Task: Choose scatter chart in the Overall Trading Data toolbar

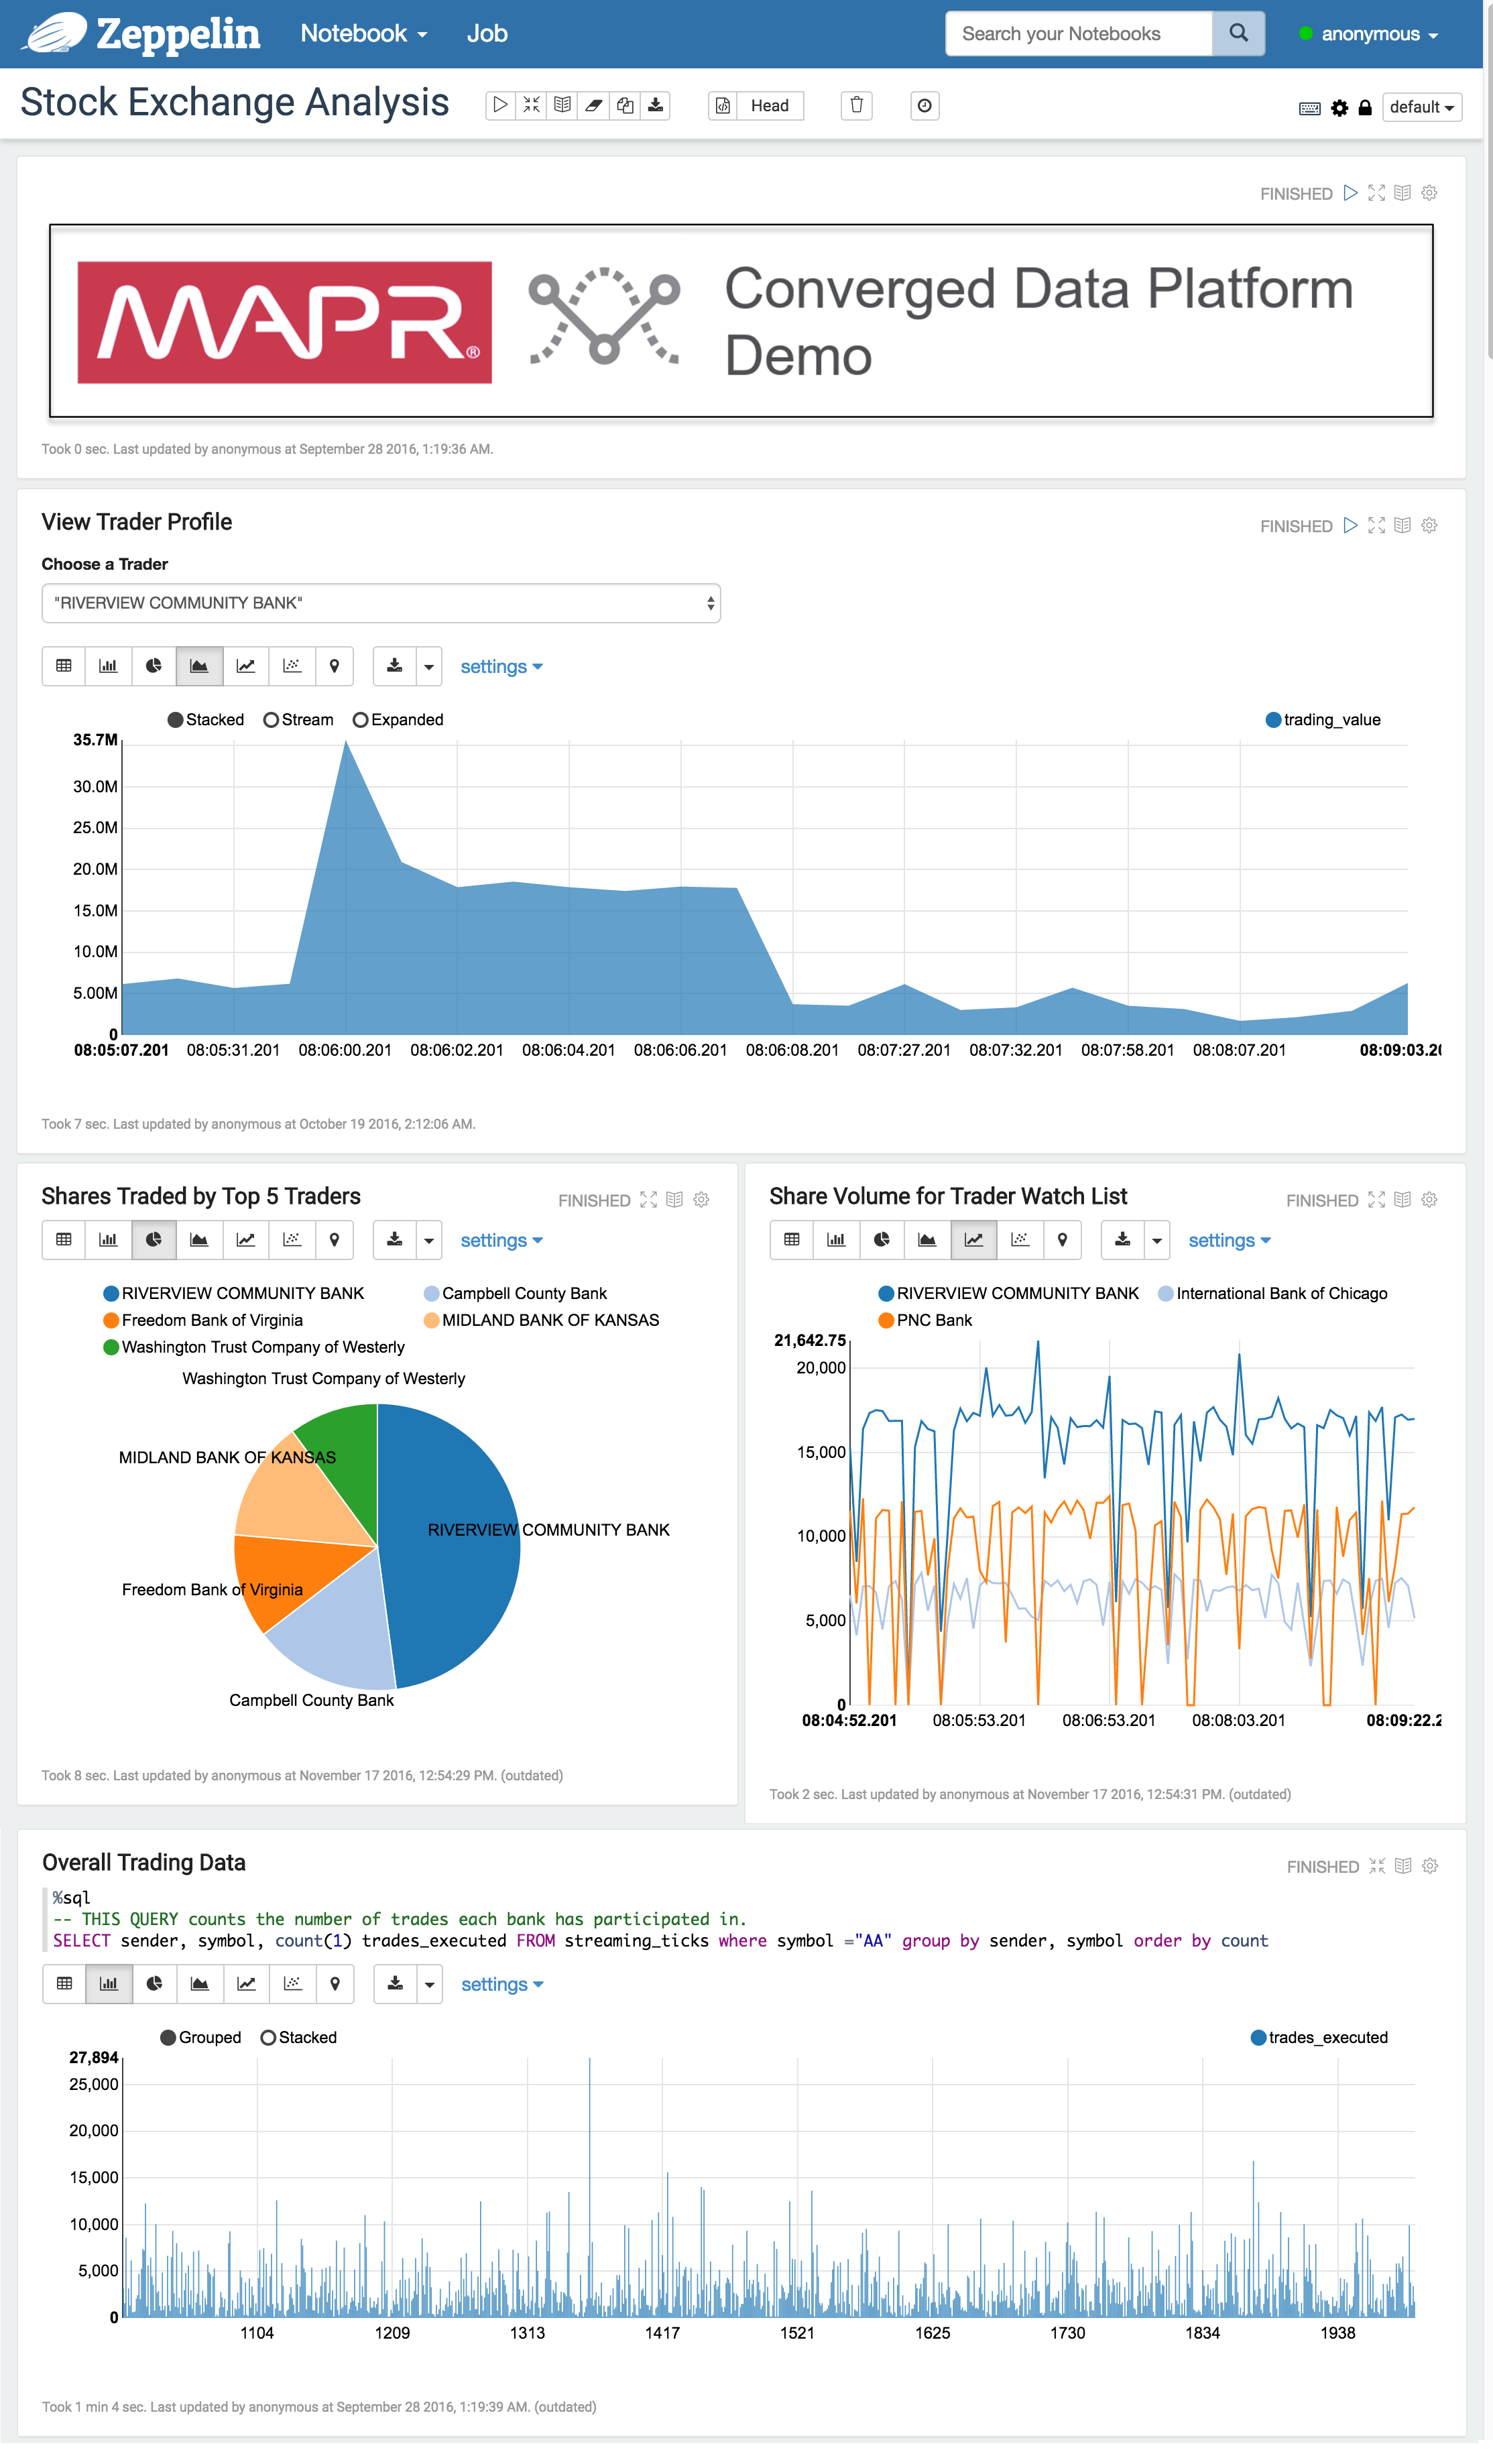Action: pyautogui.click(x=292, y=1984)
